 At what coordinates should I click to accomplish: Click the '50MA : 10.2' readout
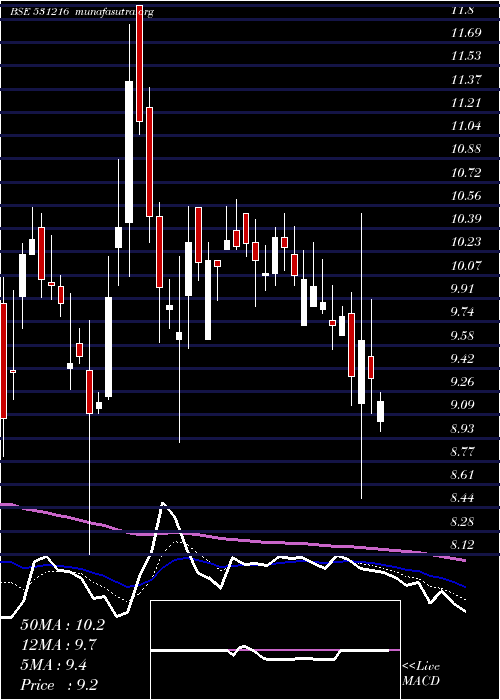[62, 625]
